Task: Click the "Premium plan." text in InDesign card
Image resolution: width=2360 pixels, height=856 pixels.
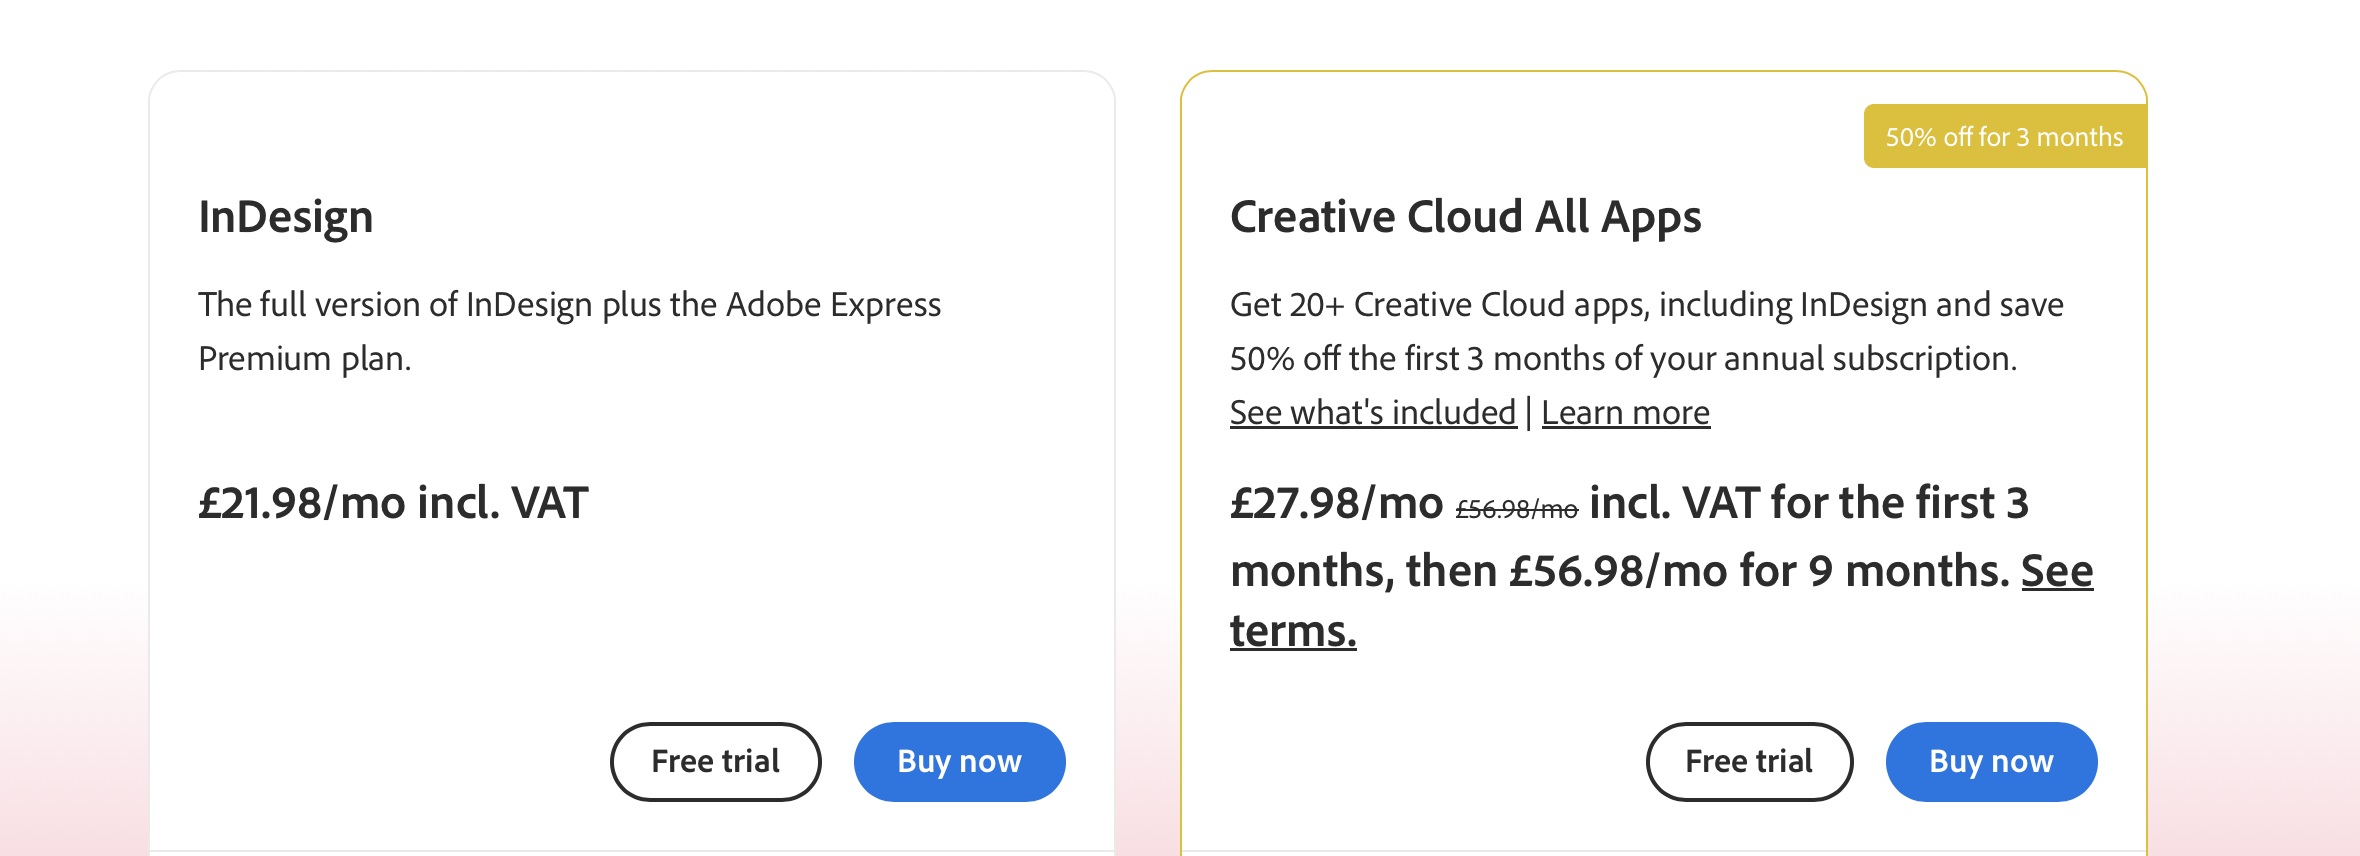Action: [305, 359]
